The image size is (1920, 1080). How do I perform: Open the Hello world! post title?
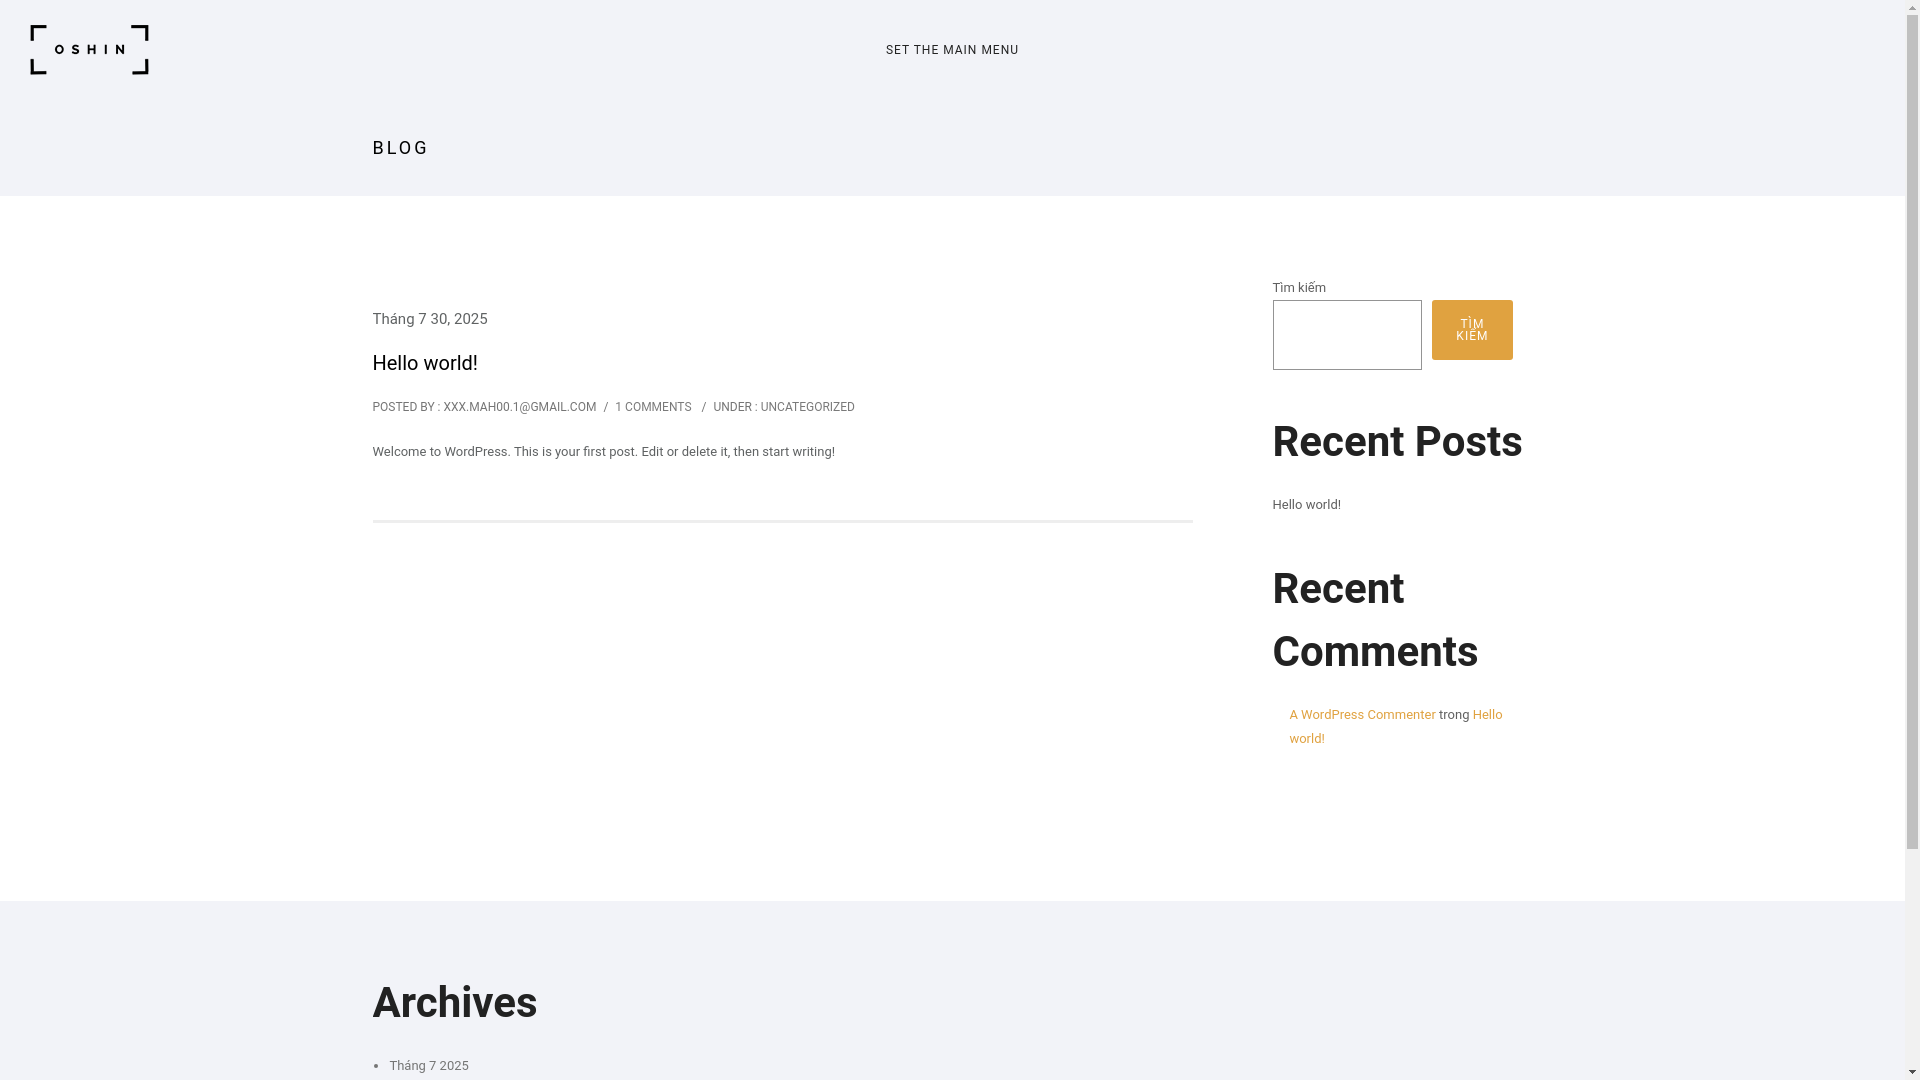coord(425,363)
